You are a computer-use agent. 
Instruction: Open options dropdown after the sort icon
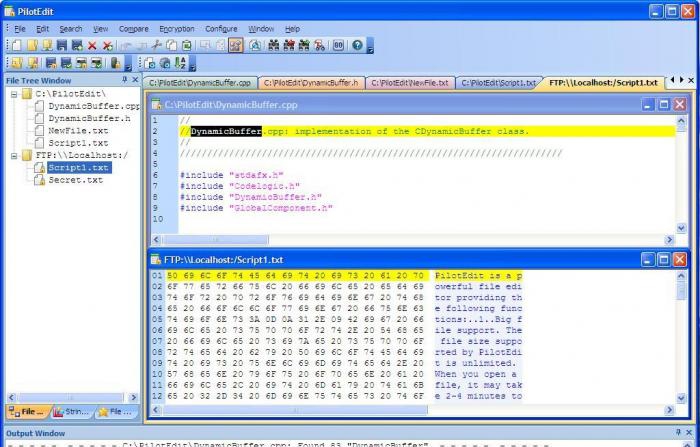(192, 63)
